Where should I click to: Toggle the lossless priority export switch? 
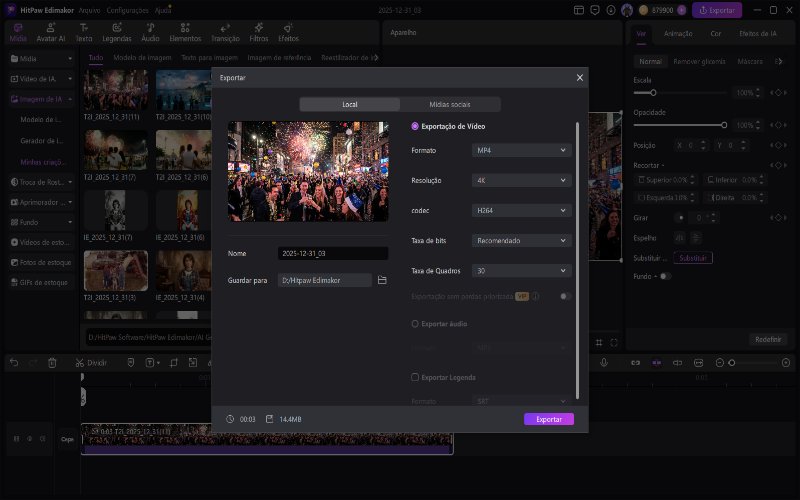click(x=564, y=296)
